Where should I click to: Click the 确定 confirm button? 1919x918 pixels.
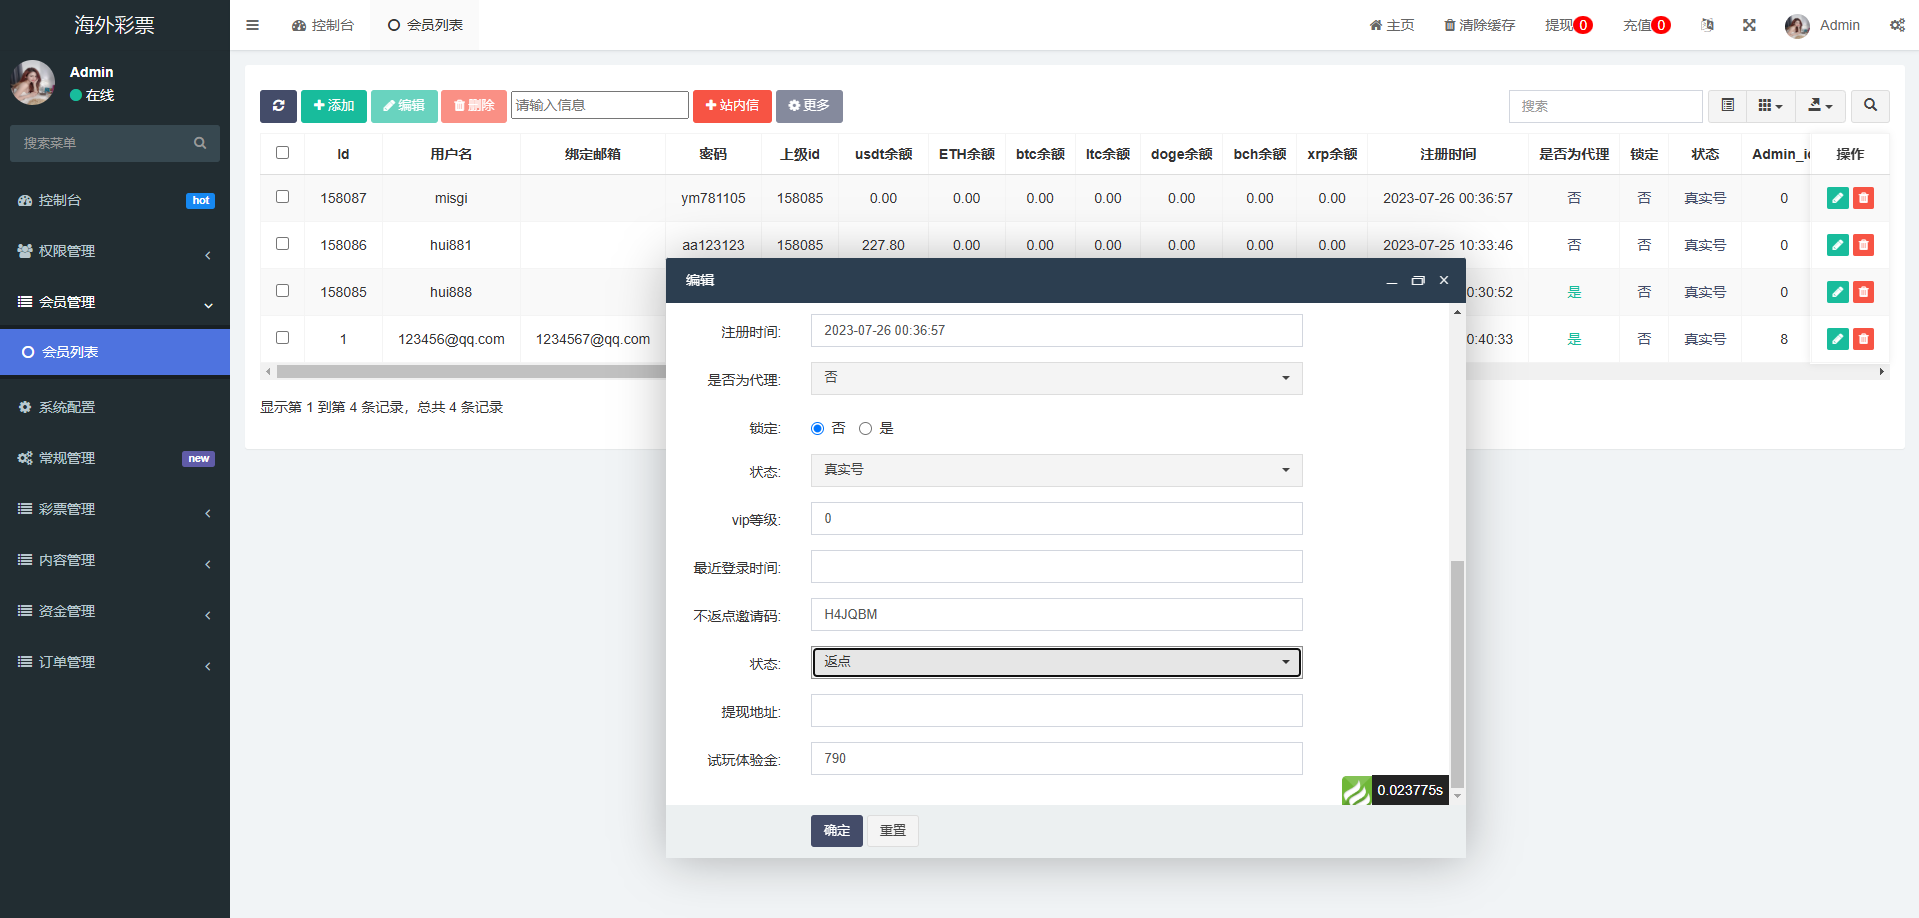(x=836, y=830)
